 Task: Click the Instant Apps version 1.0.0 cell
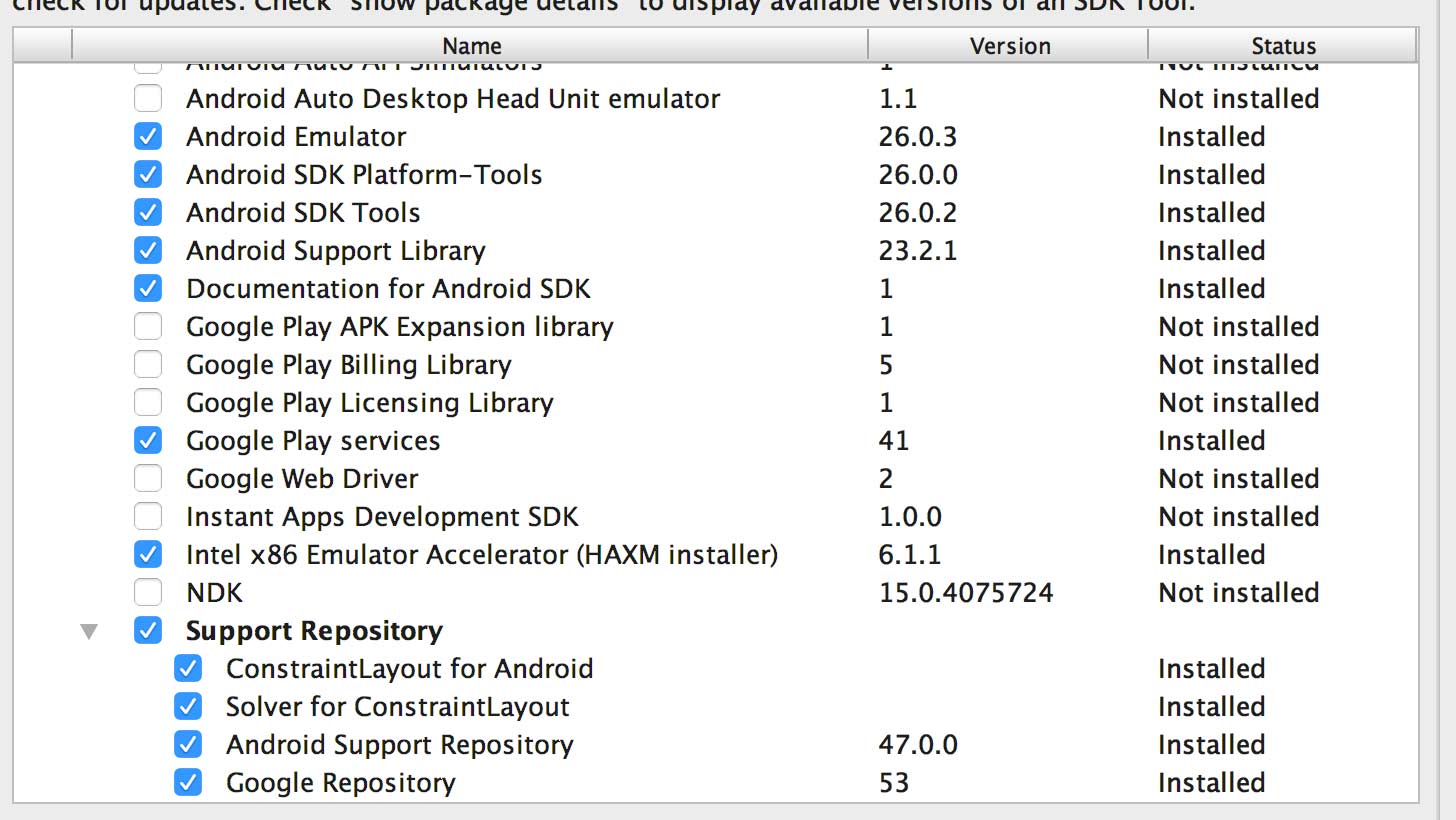click(910, 517)
